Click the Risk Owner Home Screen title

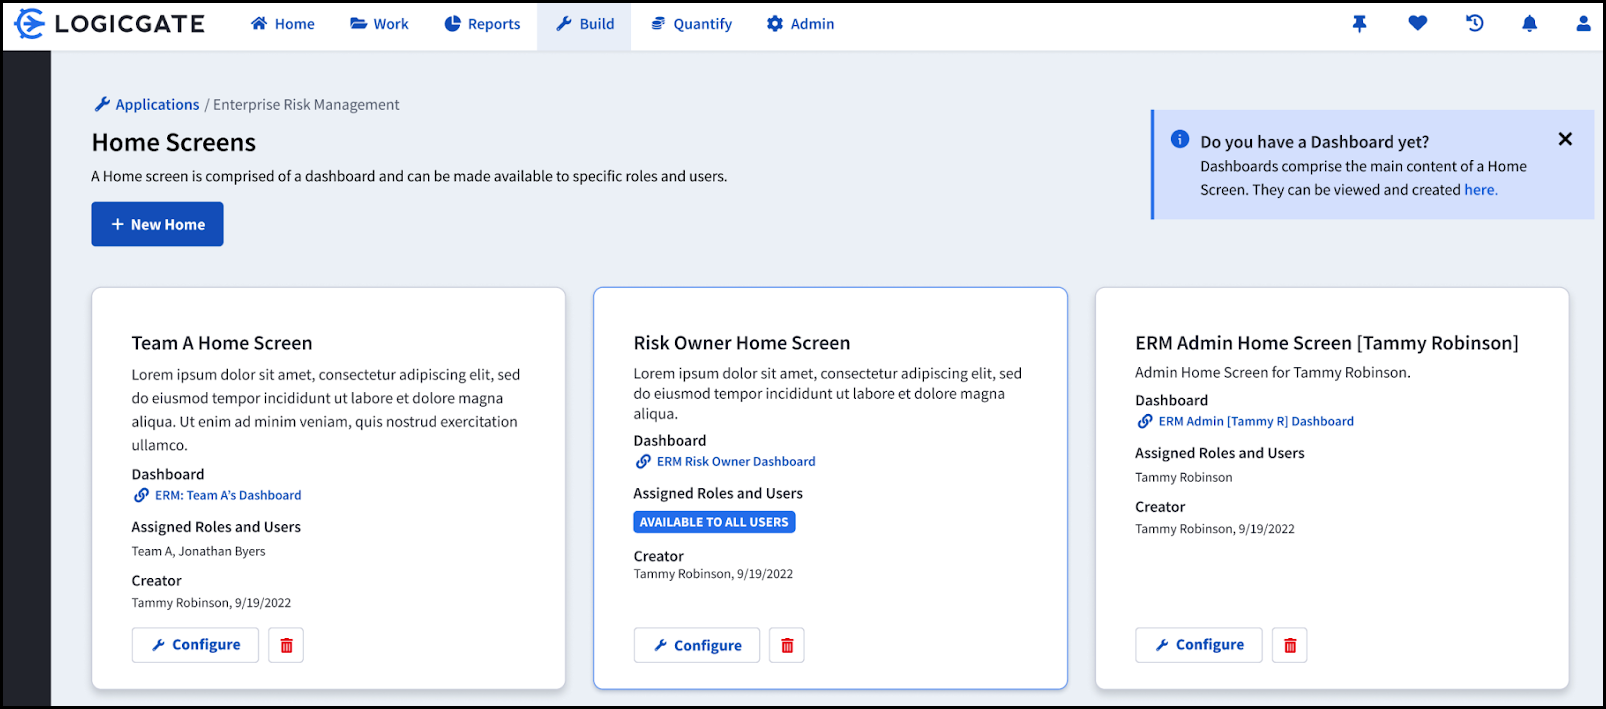[742, 343]
